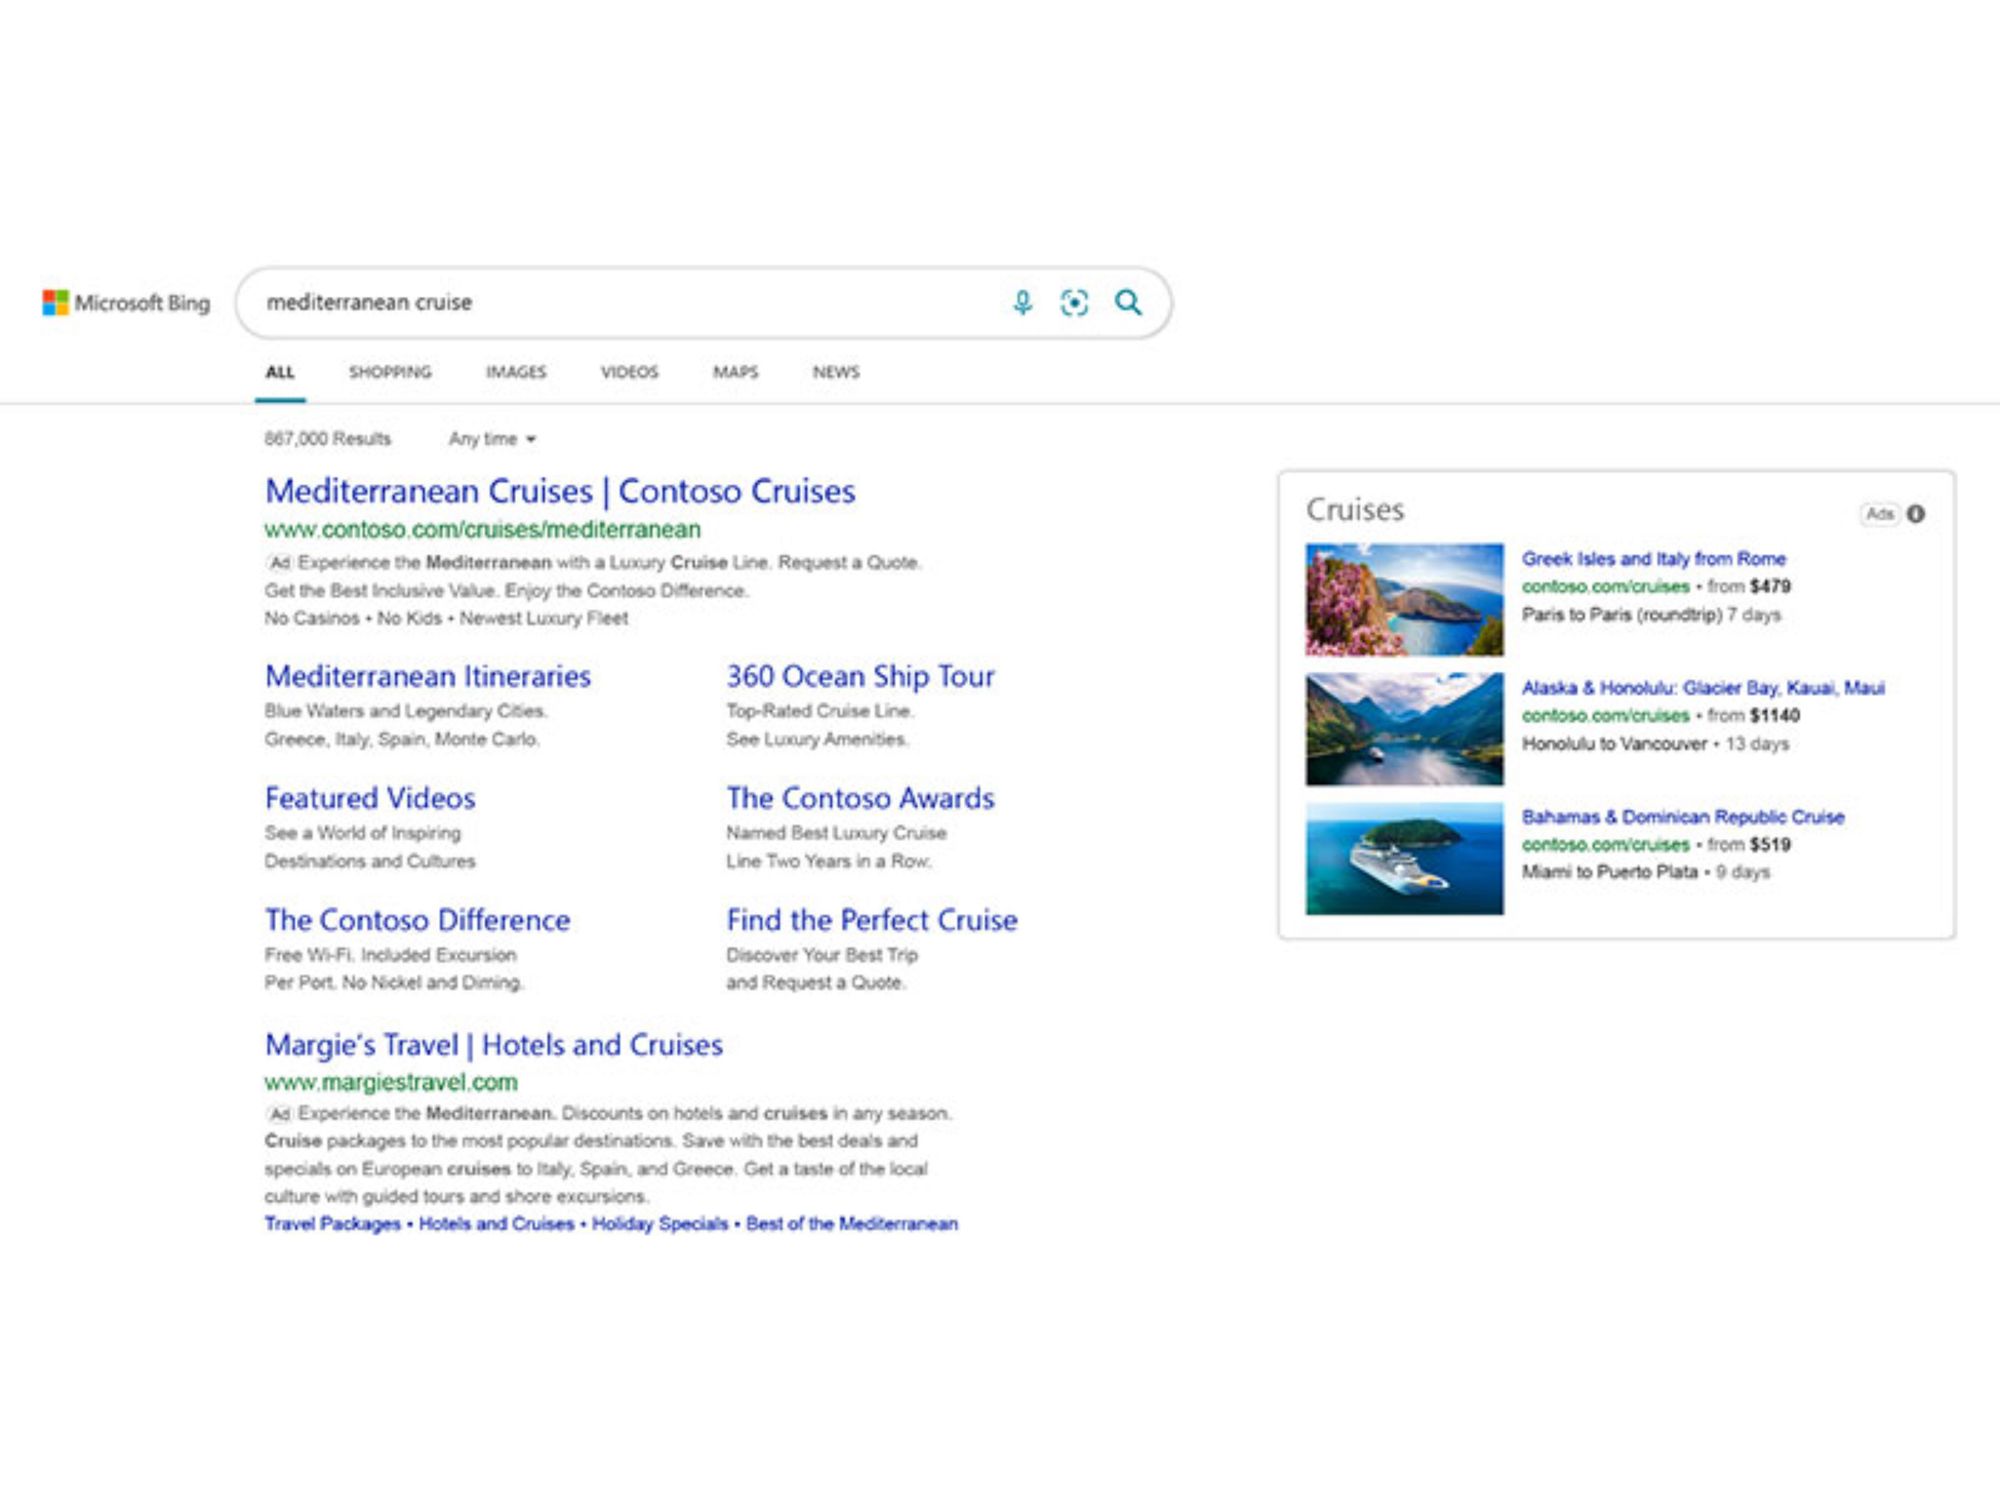Click the Cruises panel heading
This screenshot has width=2000, height=1500.
tap(1355, 510)
